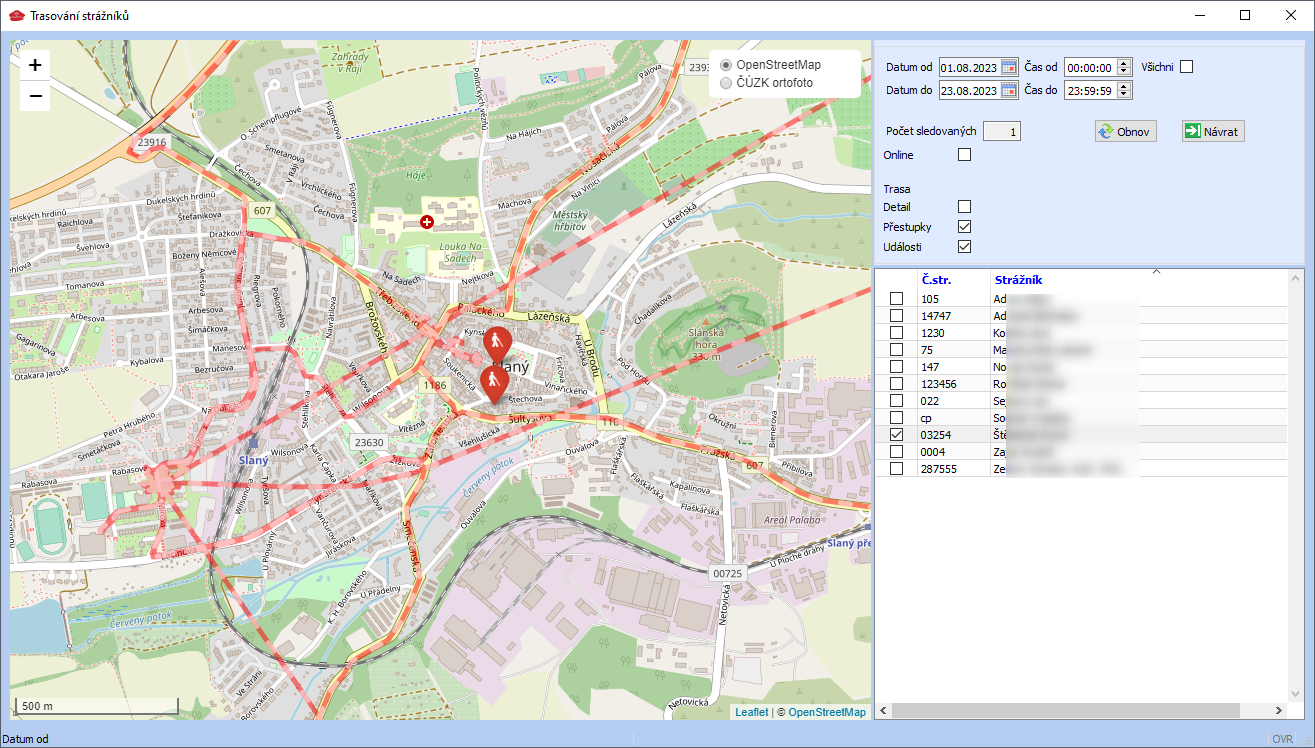This screenshot has width=1315, height=748.
Task: Open calendar picker for Datum do
Action: 1009,90
